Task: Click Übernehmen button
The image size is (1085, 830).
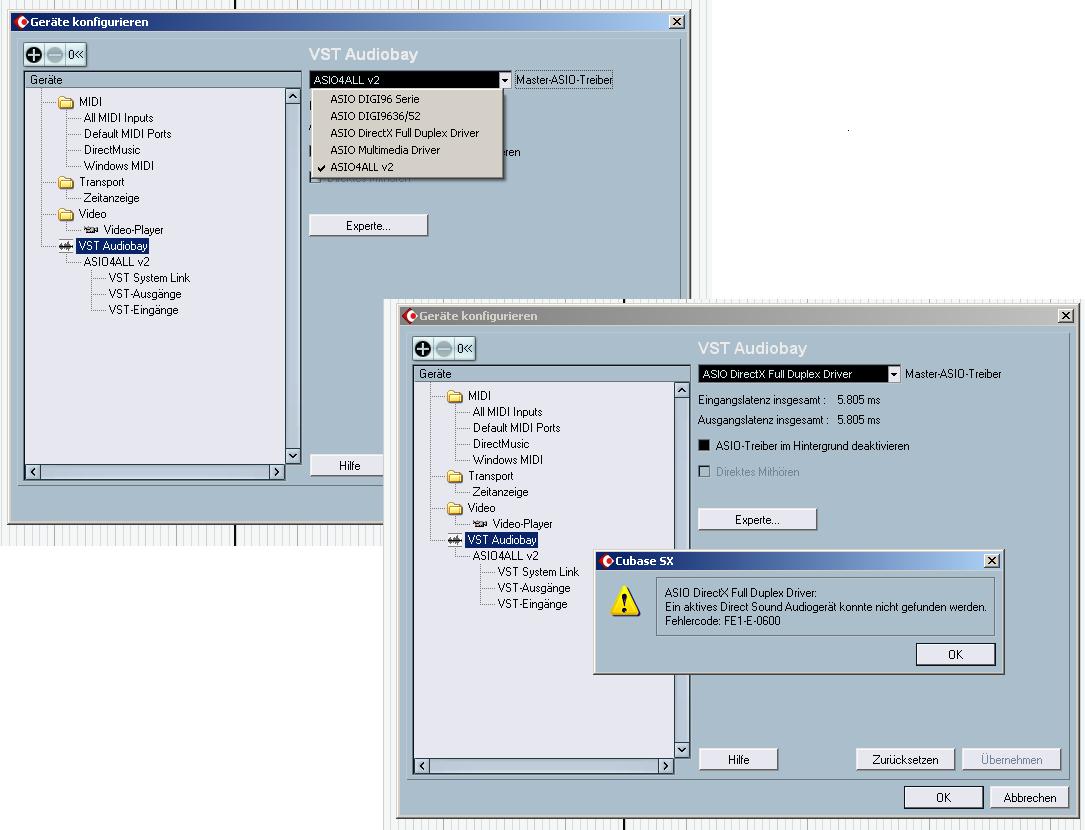Action: click(x=1012, y=759)
